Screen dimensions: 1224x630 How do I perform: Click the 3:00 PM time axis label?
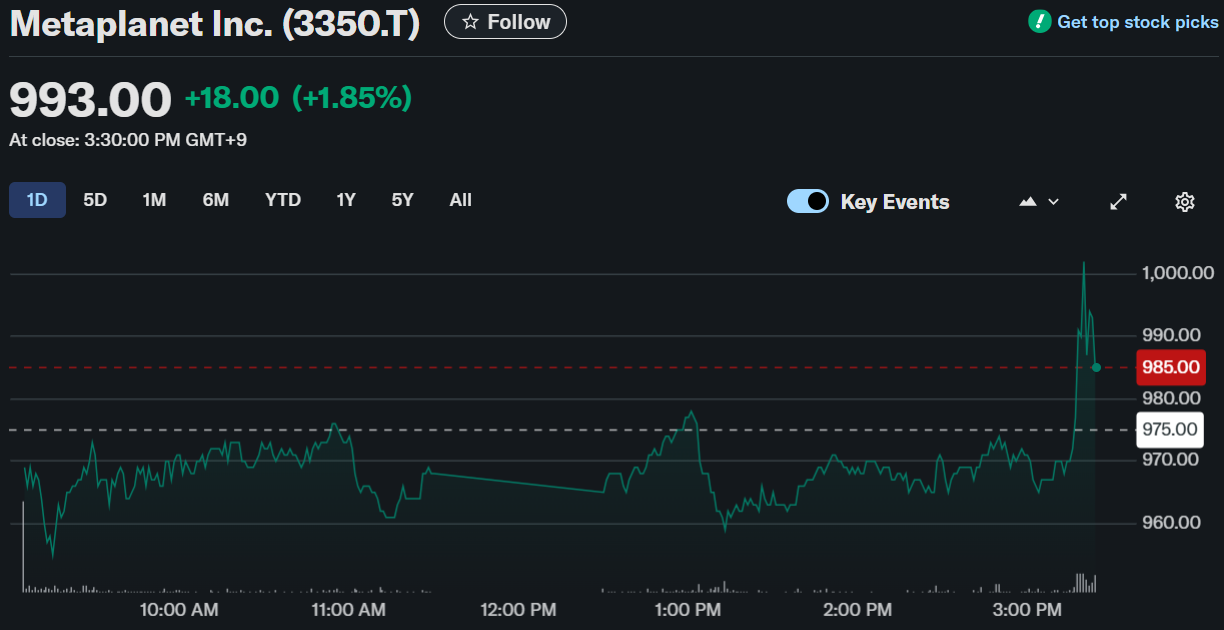coord(1028,609)
